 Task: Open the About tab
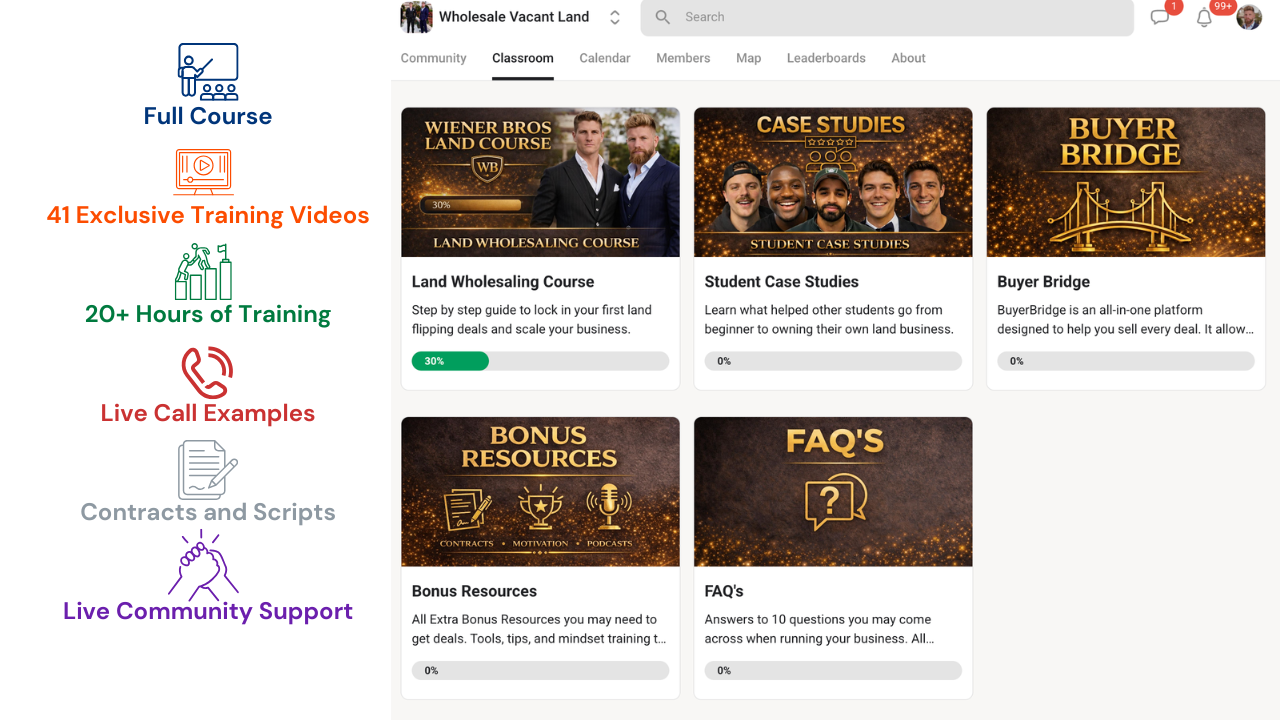click(909, 58)
